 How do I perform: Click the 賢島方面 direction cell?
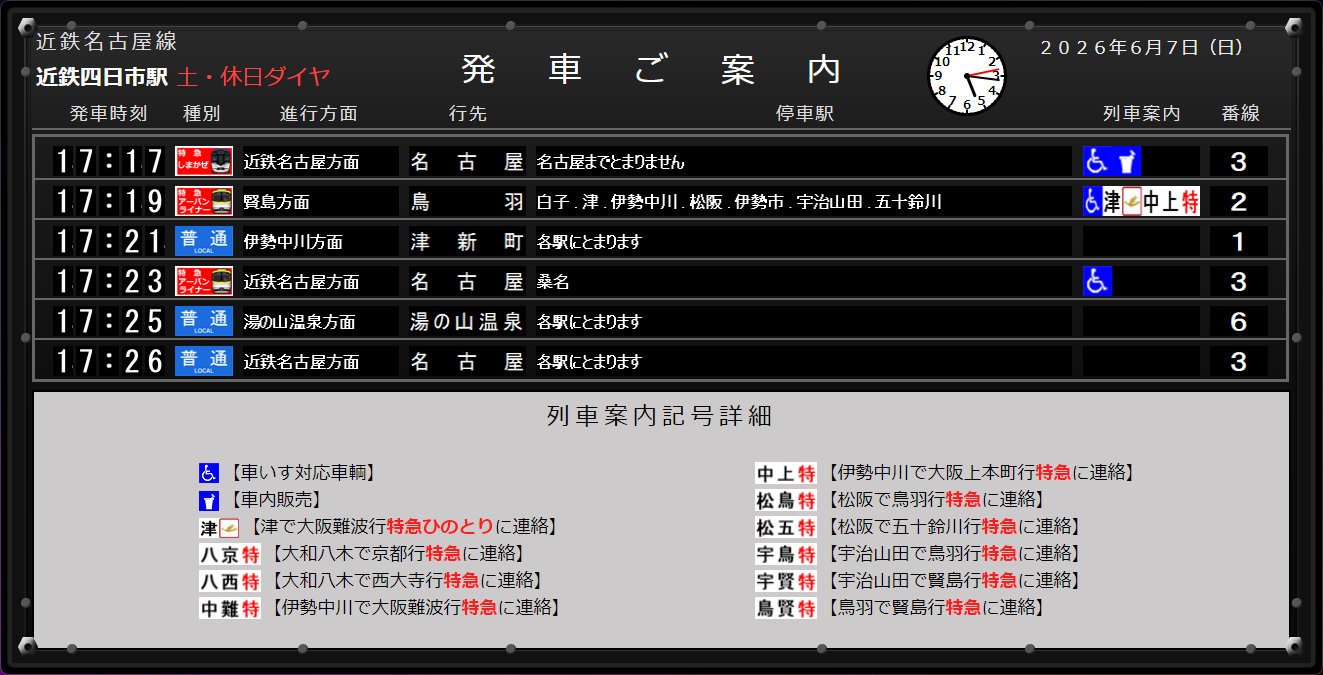[x=320, y=202]
